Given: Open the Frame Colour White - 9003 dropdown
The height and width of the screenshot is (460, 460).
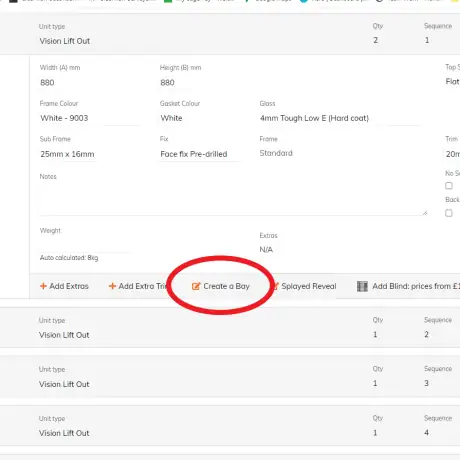Looking at the screenshot, I should click(x=89, y=118).
